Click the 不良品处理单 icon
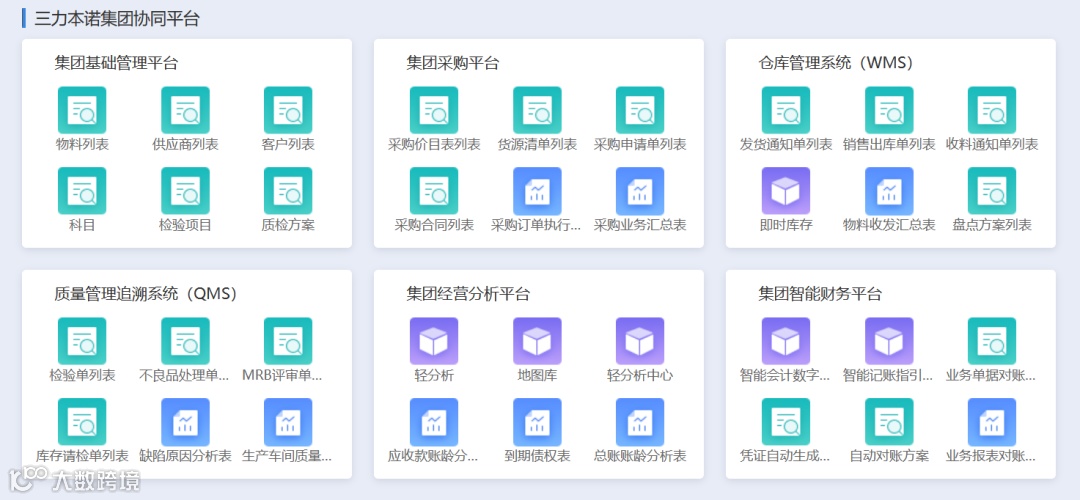The width and height of the screenshot is (1080, 500). (185, 341)
